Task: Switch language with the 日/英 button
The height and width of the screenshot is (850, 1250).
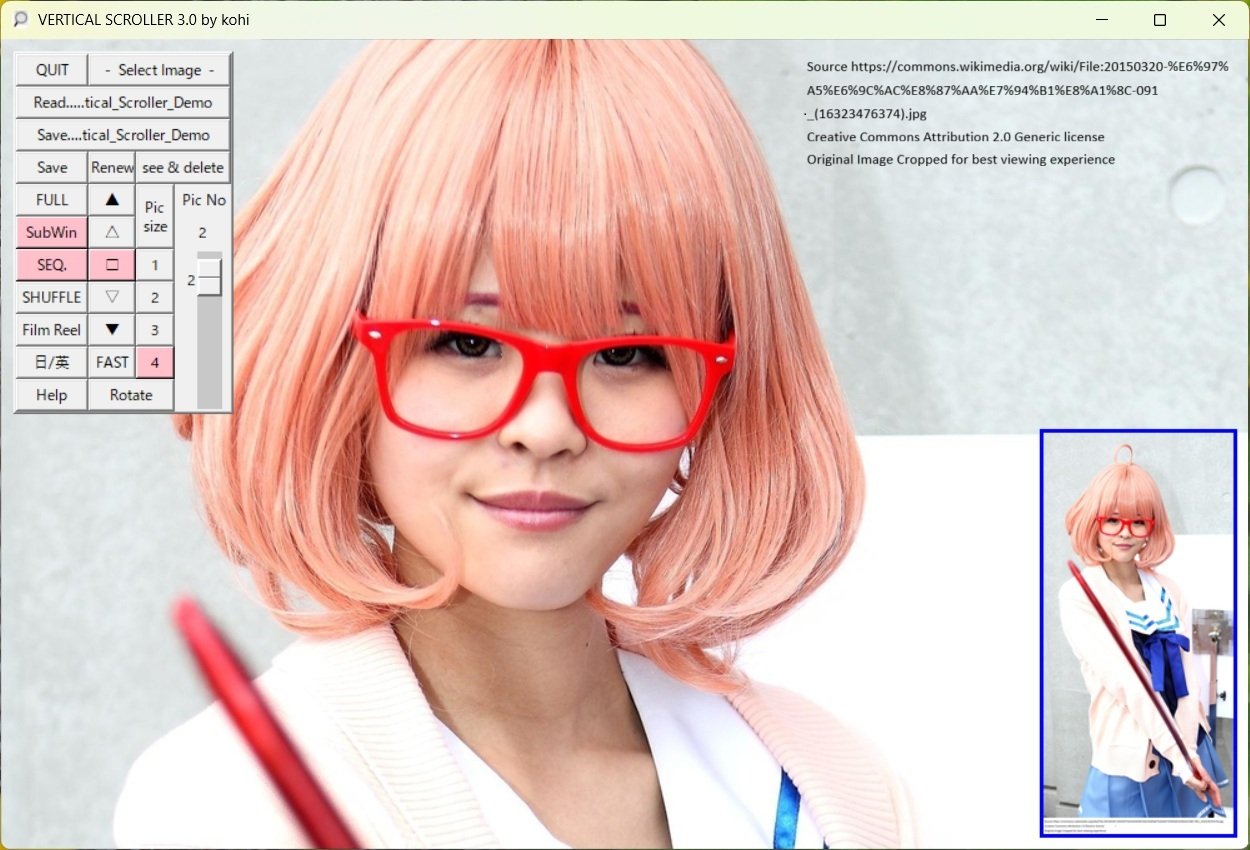Action: [x=52, y=362]
